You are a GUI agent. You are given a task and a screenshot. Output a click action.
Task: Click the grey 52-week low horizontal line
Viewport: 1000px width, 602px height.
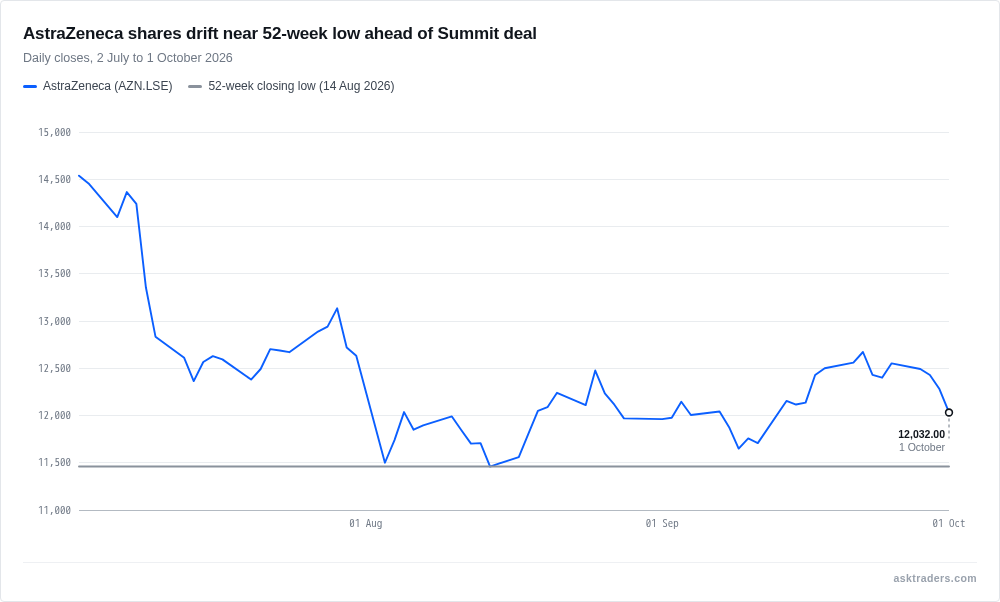pyautogui.click(x=514, y=466)
